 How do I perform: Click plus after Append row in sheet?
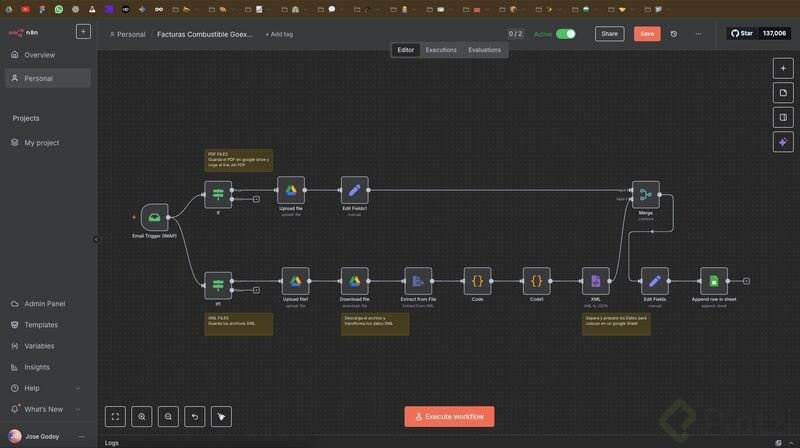point(746,281)
